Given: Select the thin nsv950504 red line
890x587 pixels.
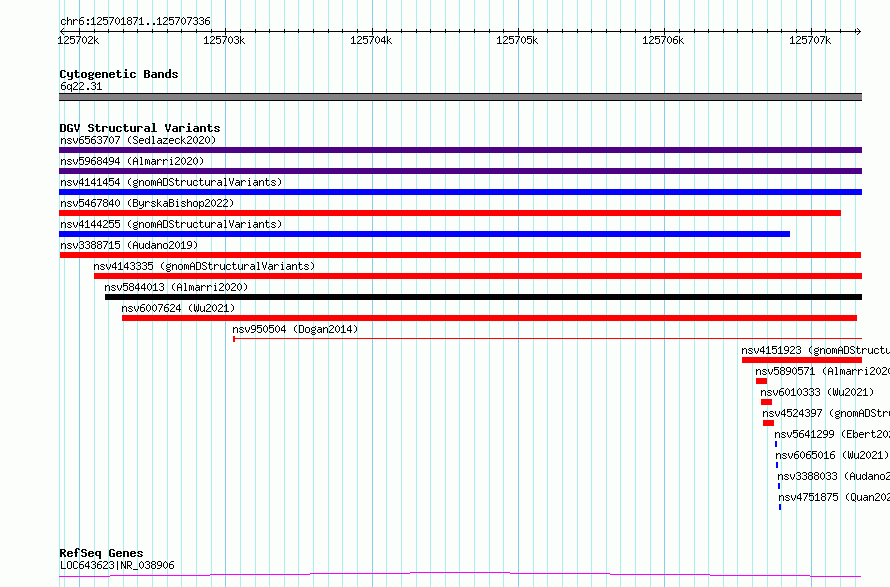Looking at the screenshot, I should tap(548, 339).
